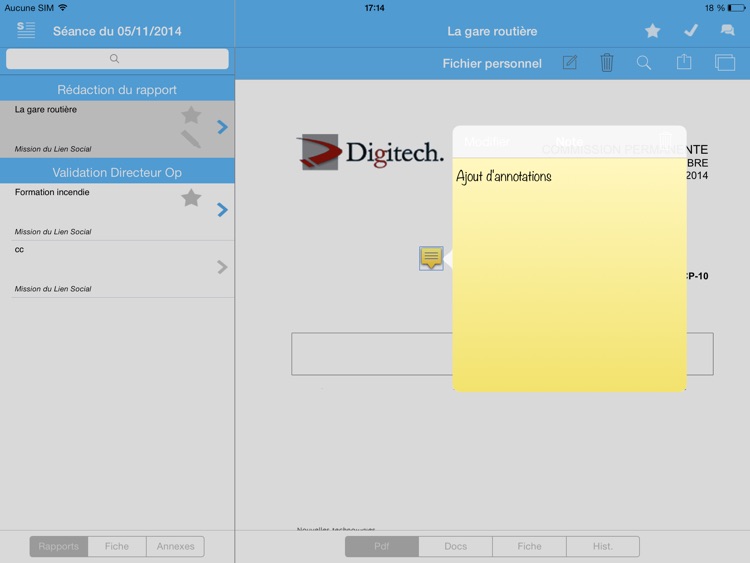Tap the Rédaction du rapport section header
This screenshot has height=563, width=750.
(x=117, y=89)
